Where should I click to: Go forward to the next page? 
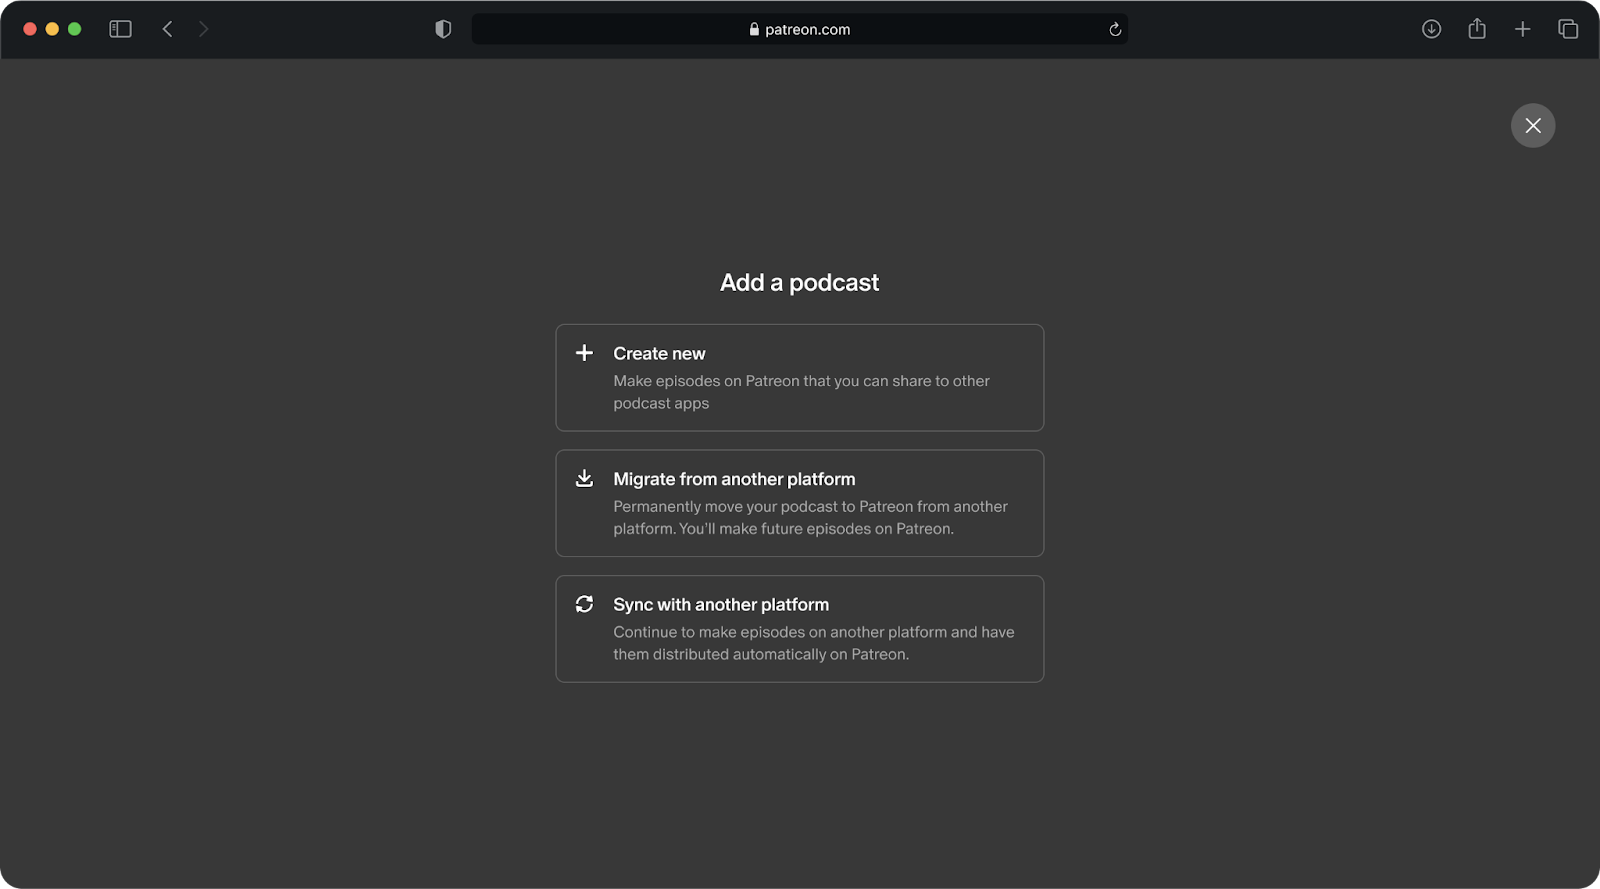click(204, 29)
